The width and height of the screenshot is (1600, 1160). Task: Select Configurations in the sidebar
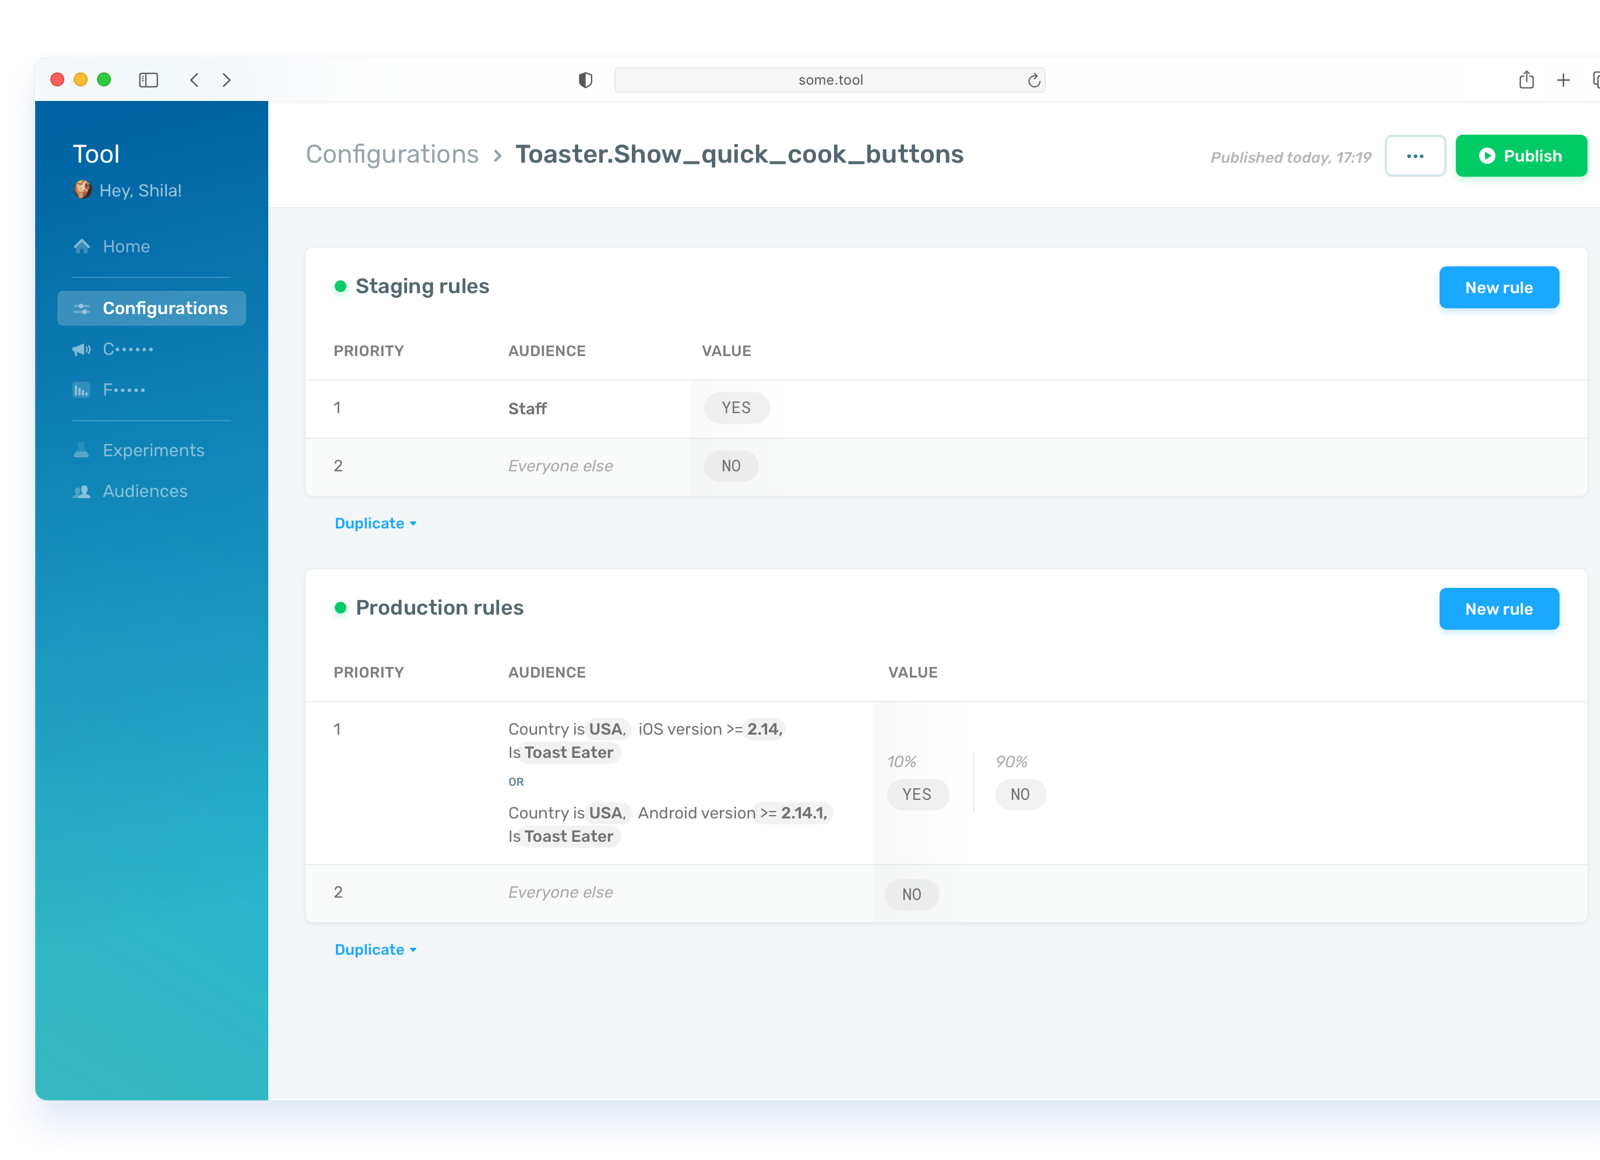[151, 308]
